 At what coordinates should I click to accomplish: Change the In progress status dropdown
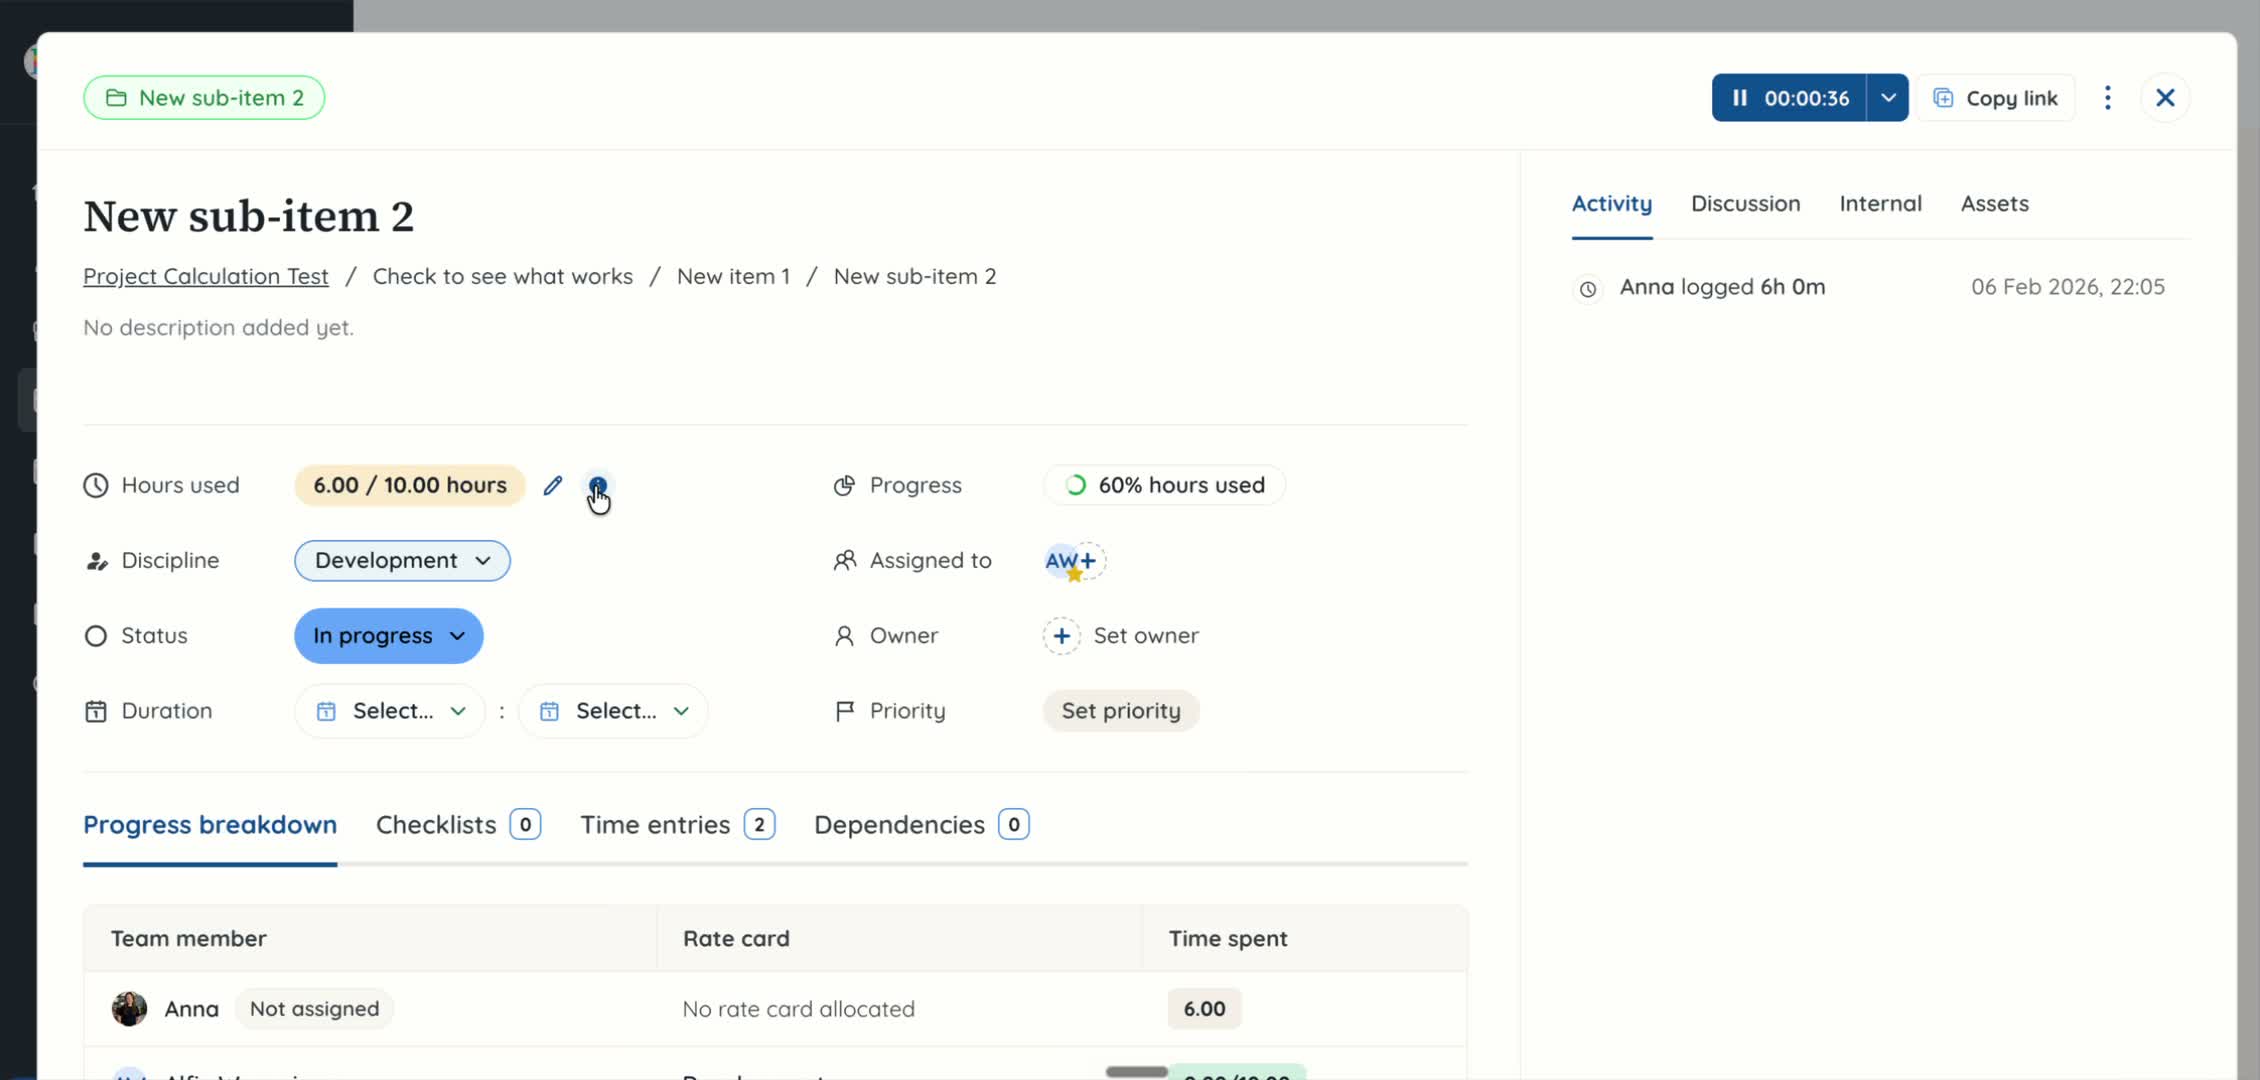[389, 636]
